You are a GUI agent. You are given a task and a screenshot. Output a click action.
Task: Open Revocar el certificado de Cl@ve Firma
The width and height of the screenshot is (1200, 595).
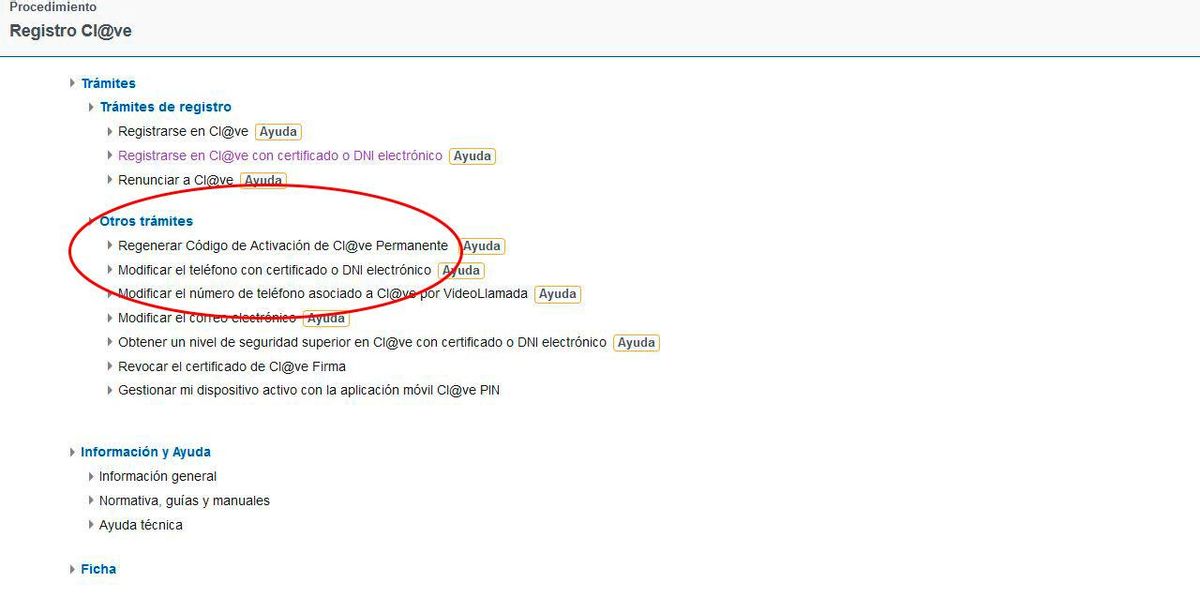click(231, 366)
